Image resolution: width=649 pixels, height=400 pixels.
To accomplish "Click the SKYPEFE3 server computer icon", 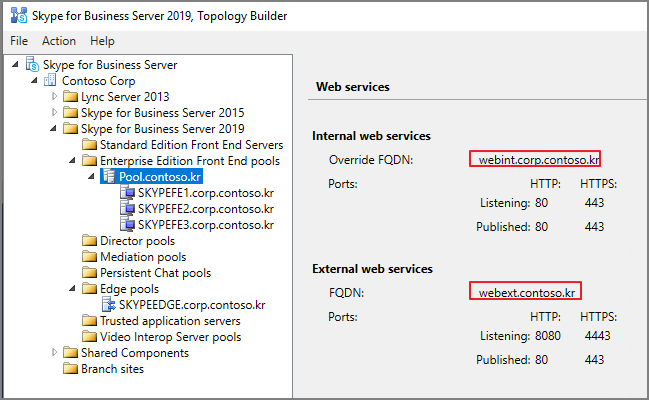I will coord(127,224).
